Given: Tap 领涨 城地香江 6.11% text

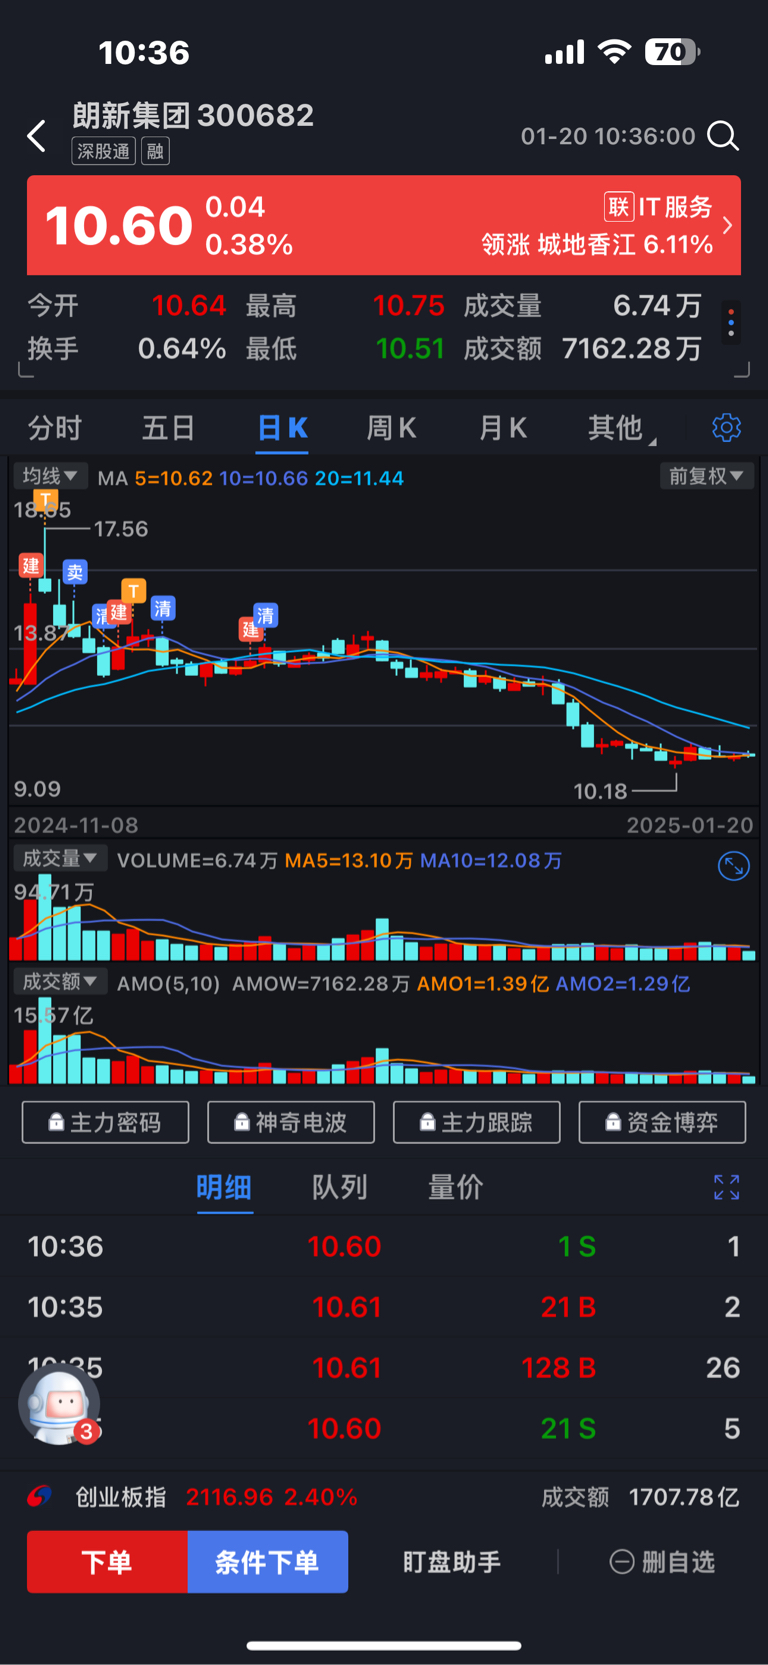Looking at the screenshot, I should click(597, 245).
